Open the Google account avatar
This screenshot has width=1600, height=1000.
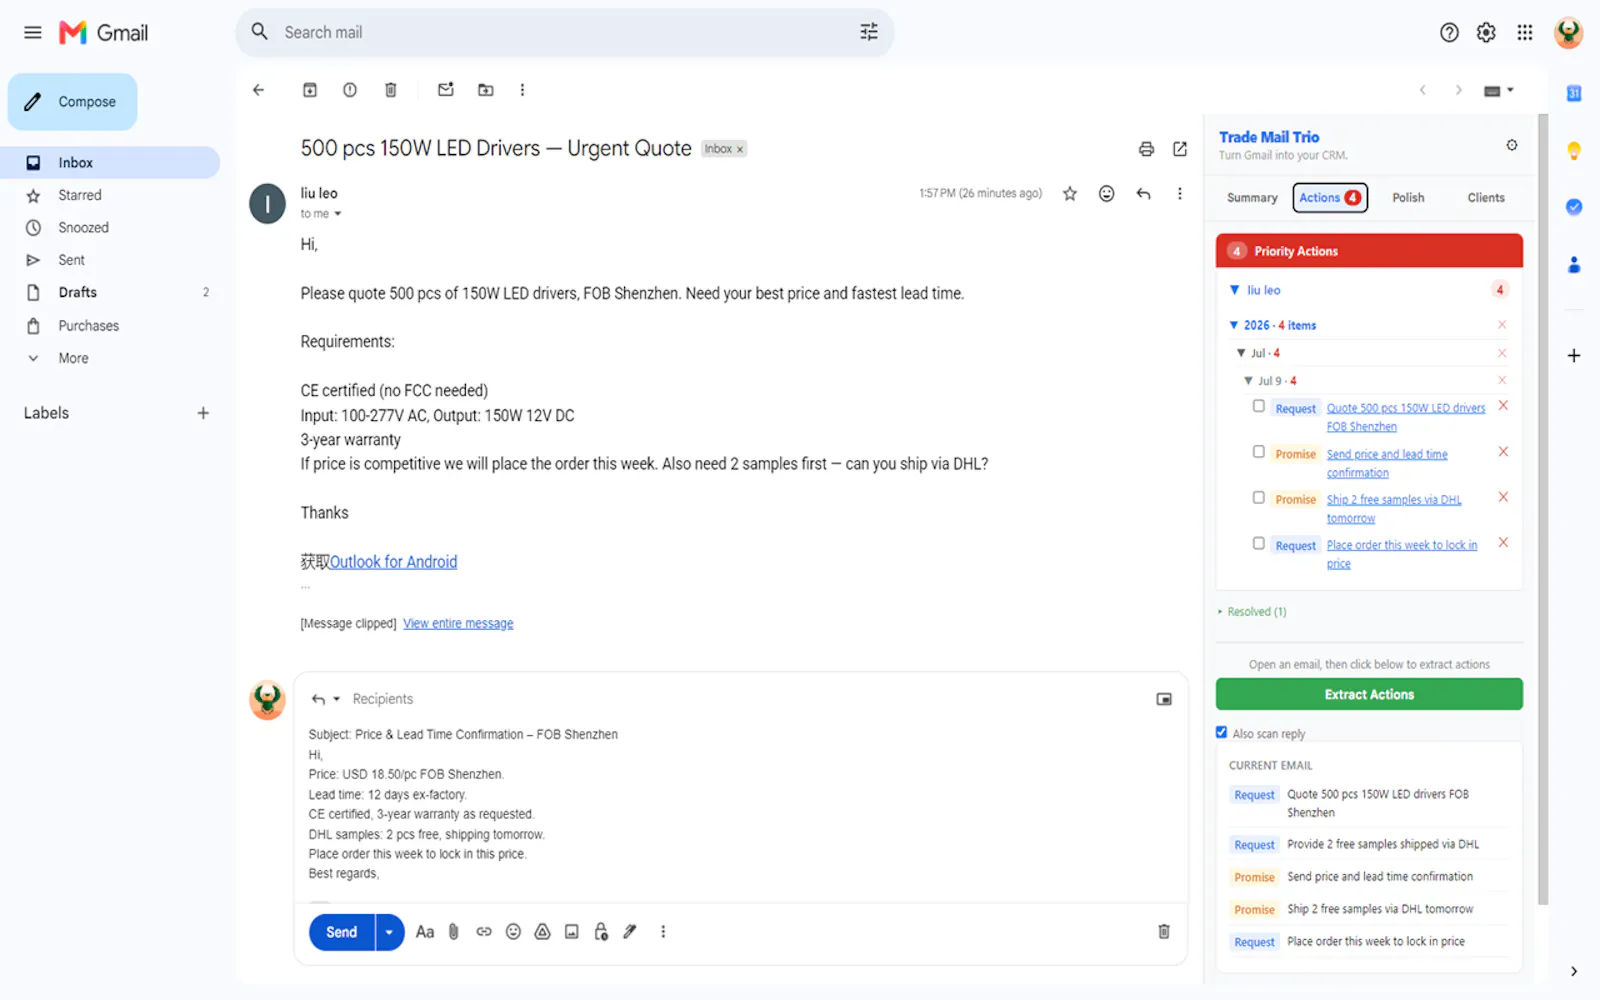[x=1568, y=32]
